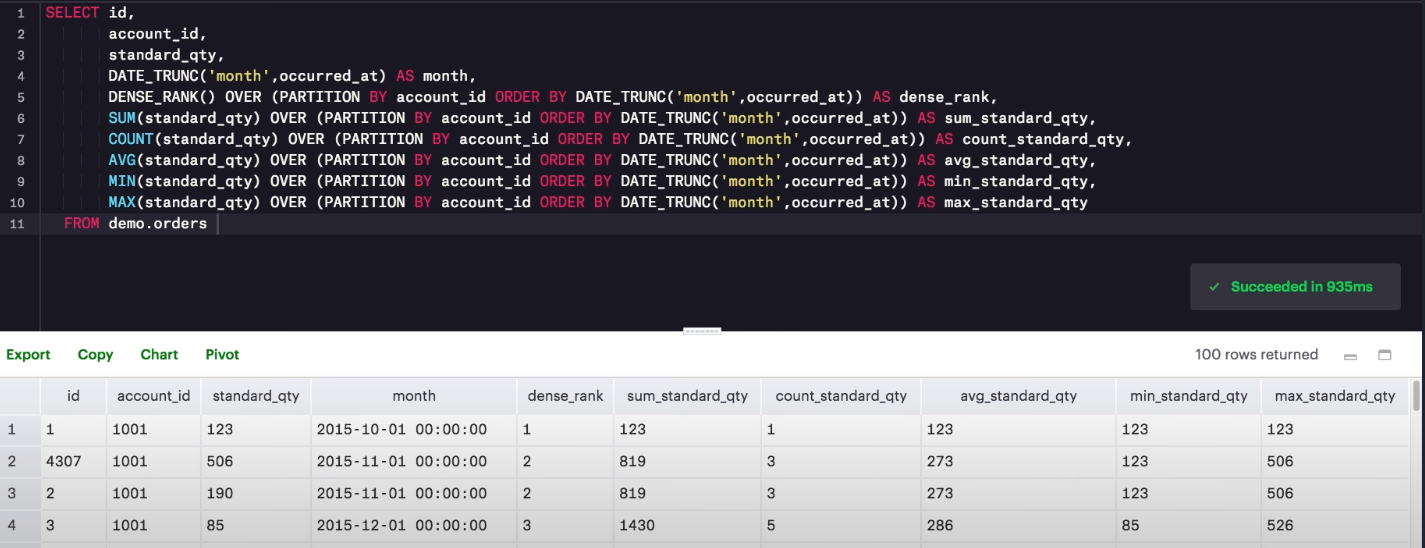
Task: Click sum_standard_qty cell value 1430
Action: point(687,525)
